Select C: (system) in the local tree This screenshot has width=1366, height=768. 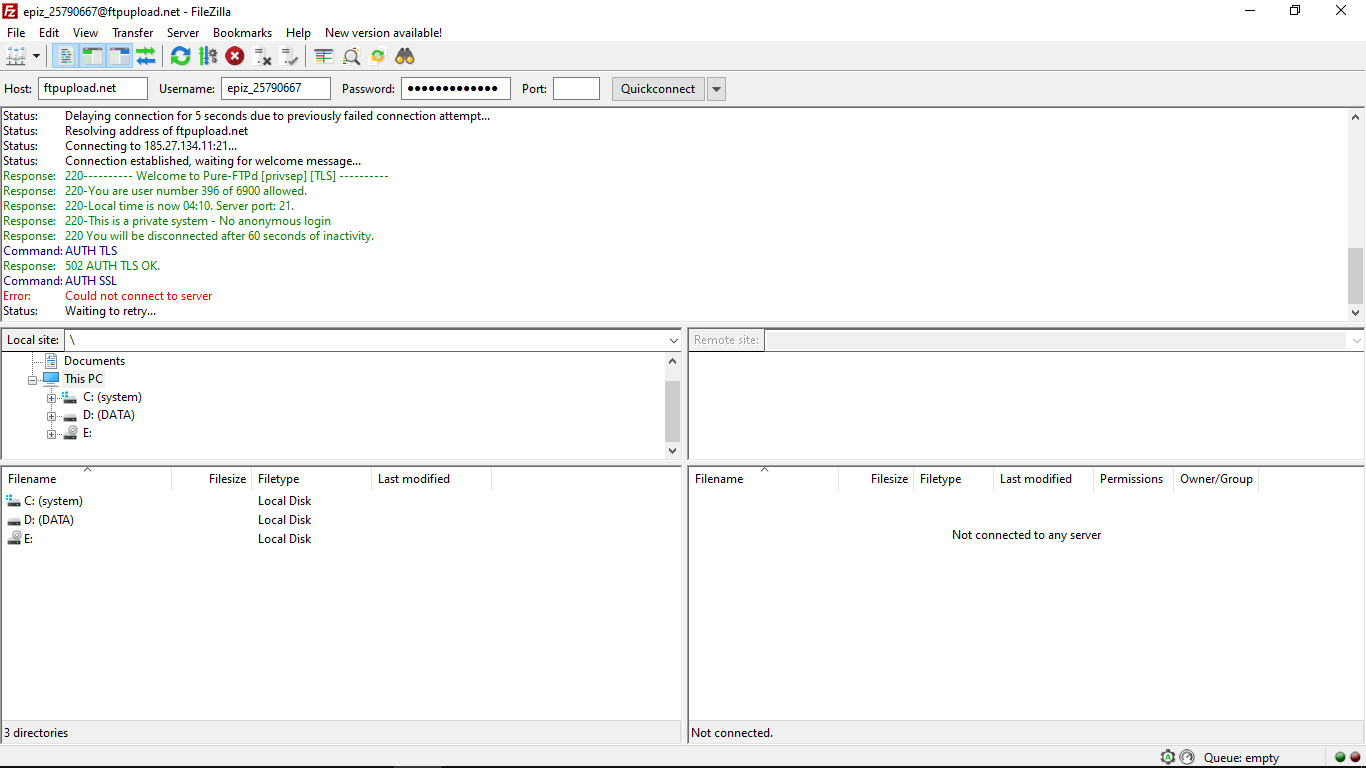coord(112,397)
